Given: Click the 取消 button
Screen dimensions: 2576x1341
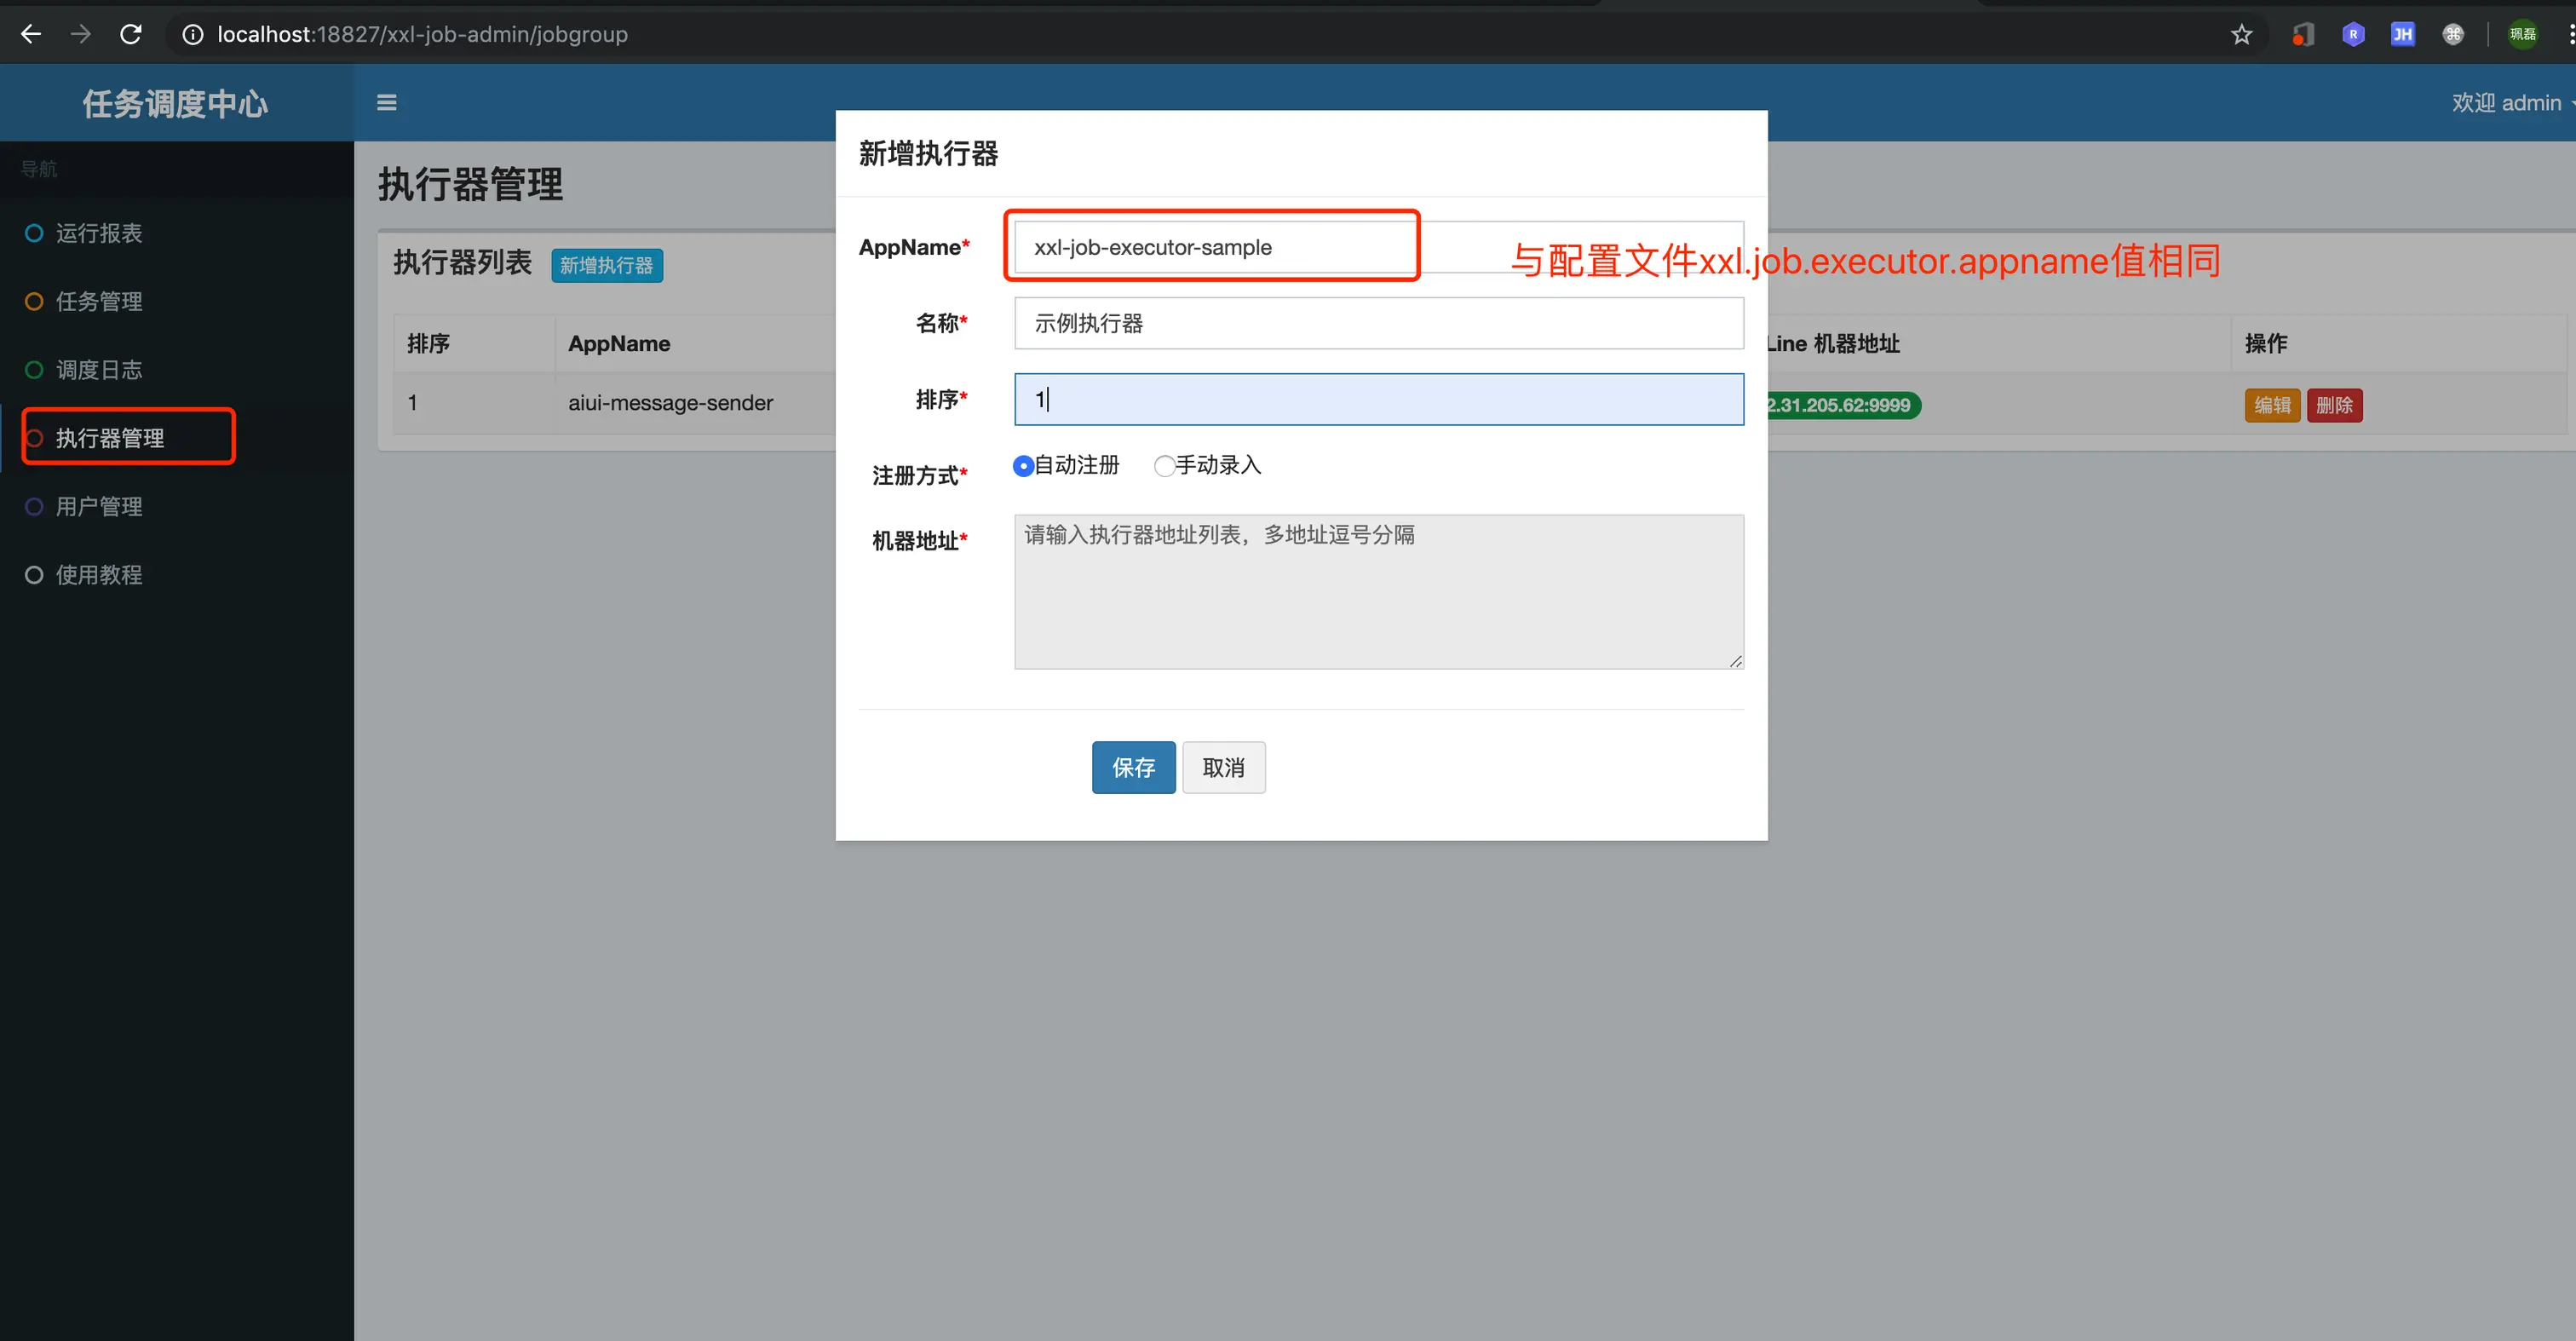Looking at the screenshot, I should (1223, 767).
